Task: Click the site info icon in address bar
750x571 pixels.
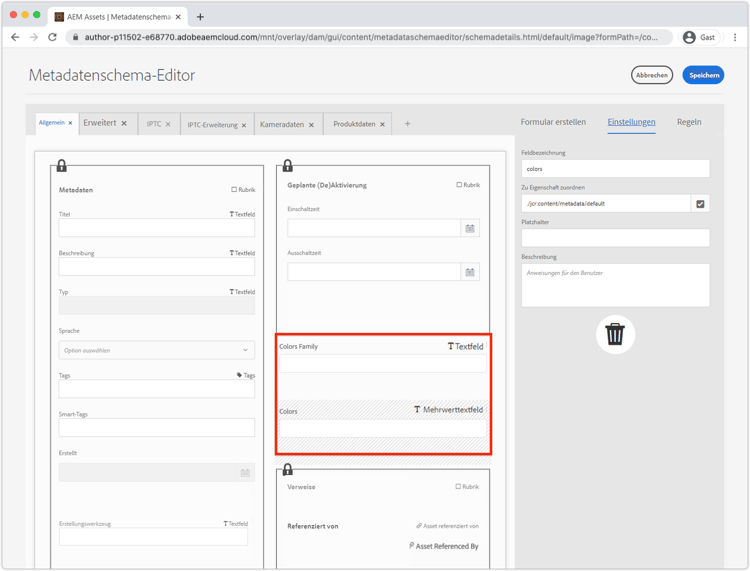Action: (75, 37)
